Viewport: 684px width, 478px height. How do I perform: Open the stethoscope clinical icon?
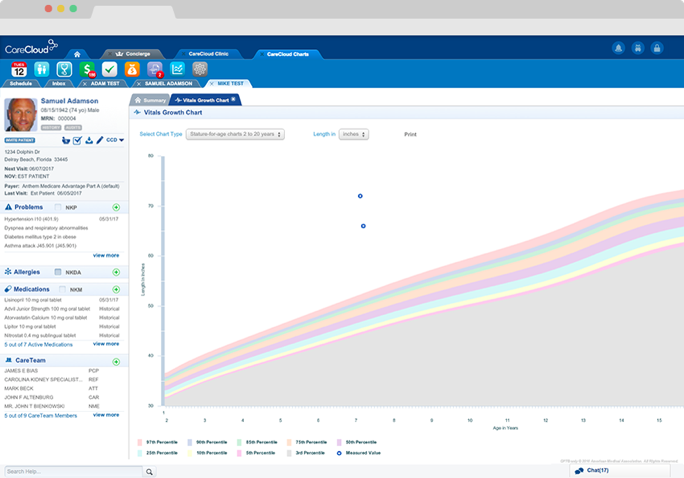64,69
